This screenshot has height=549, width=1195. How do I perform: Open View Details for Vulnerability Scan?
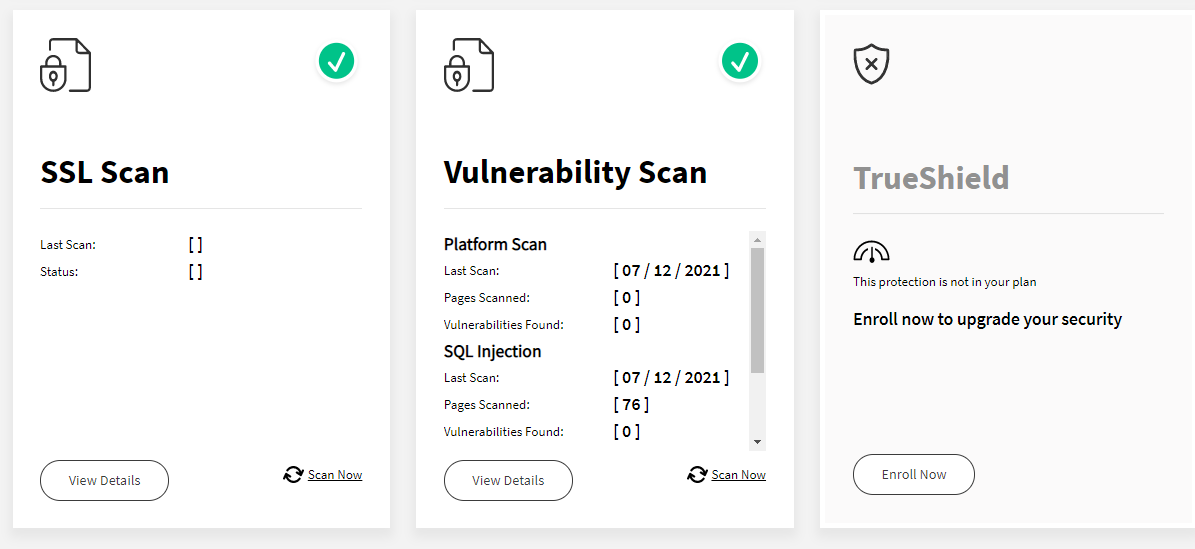(508, 480)
